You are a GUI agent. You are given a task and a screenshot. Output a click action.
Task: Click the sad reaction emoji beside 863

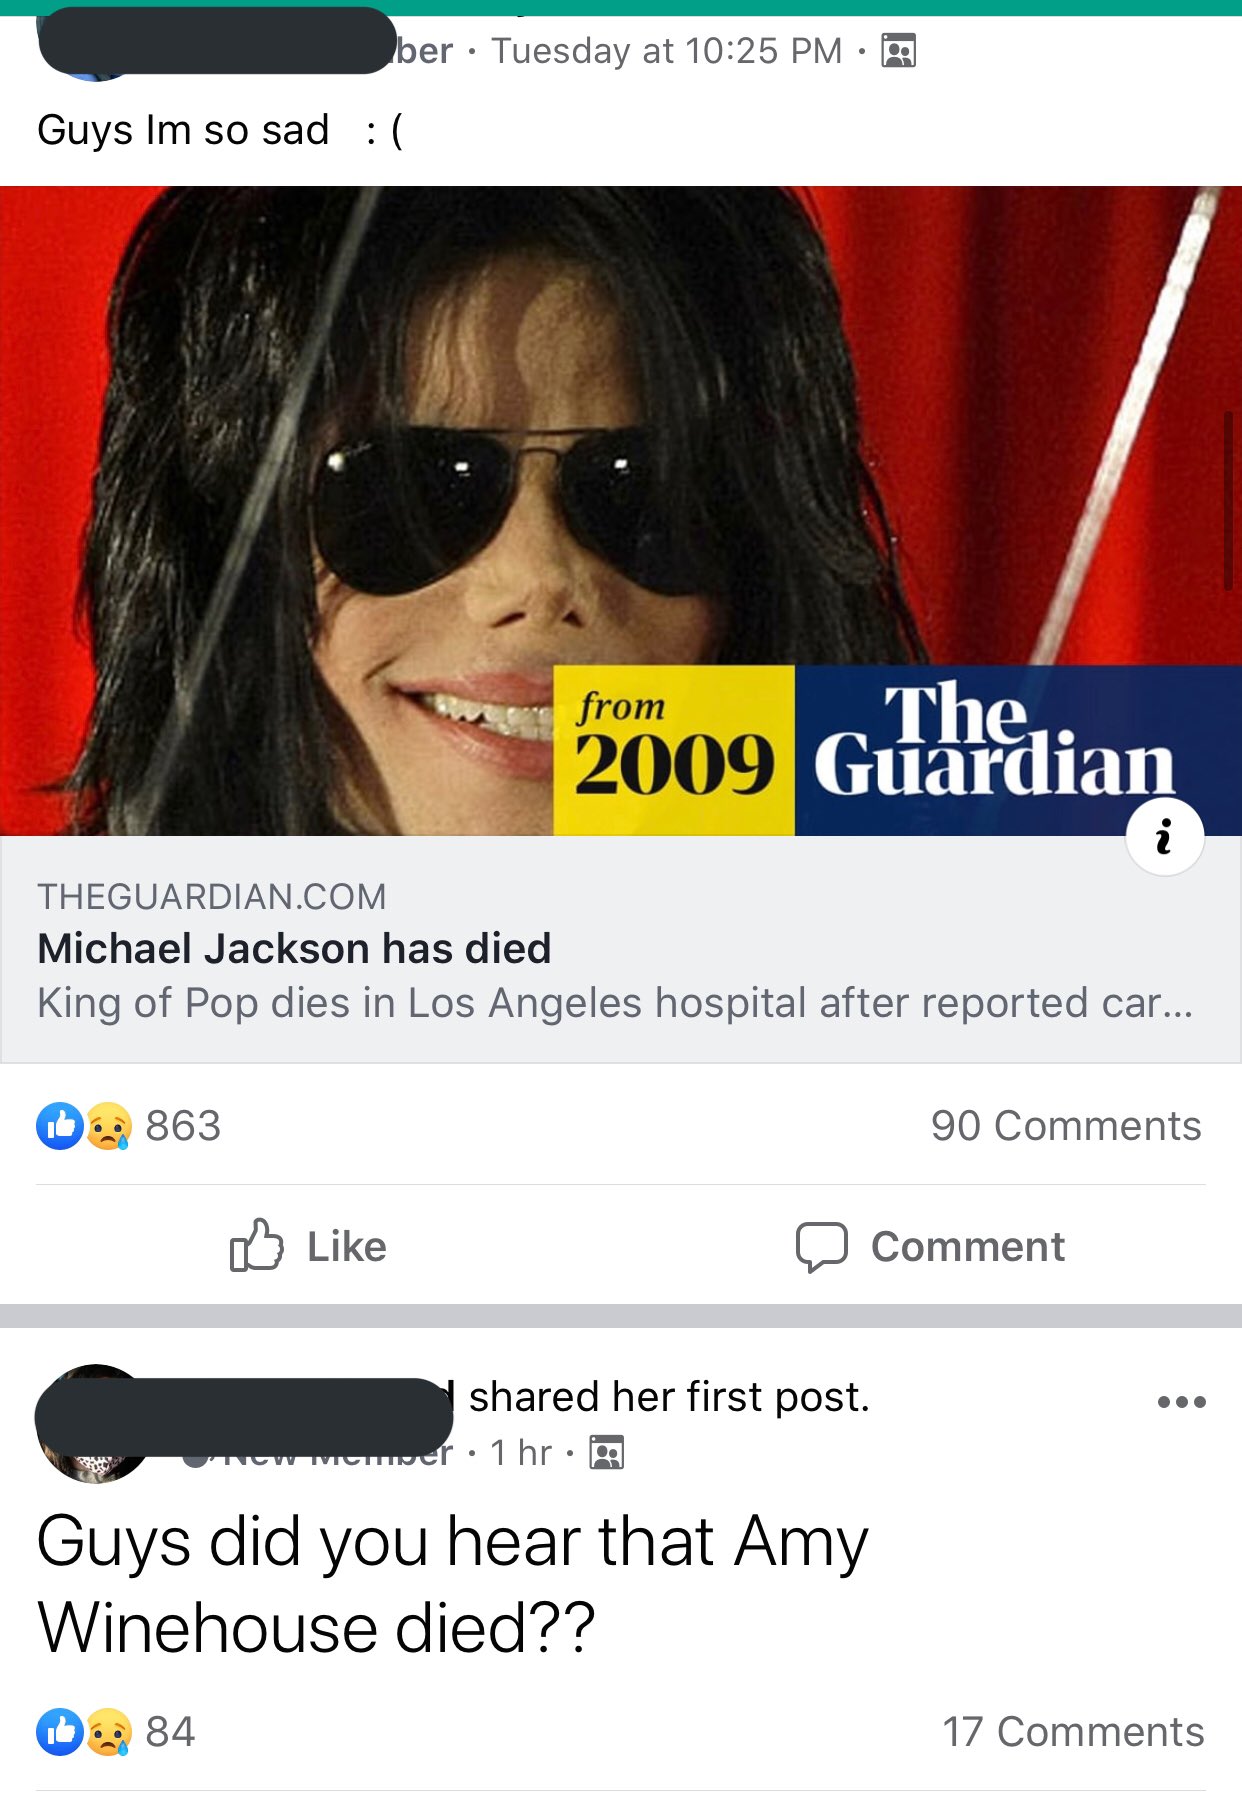pyautogui.click(x=109, y=1126)
